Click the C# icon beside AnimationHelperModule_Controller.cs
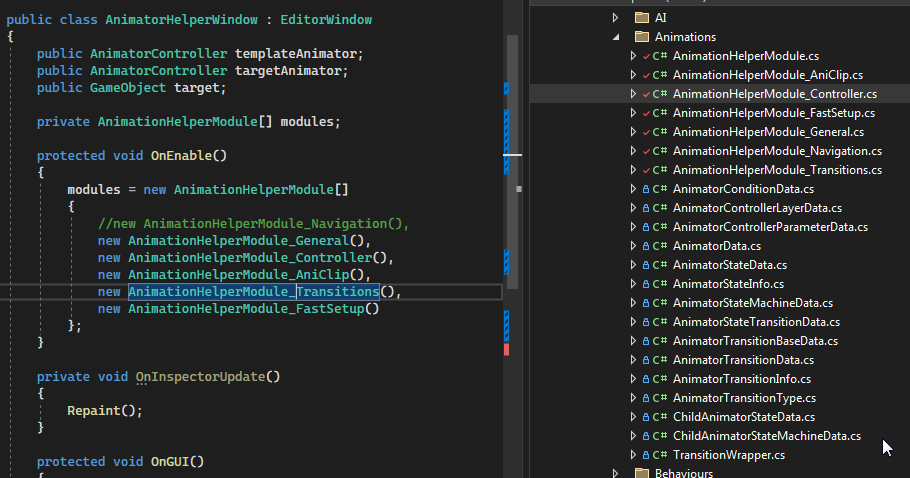This screenshot has width=910, height=478. pyautogui.click(x=660, y=94)
